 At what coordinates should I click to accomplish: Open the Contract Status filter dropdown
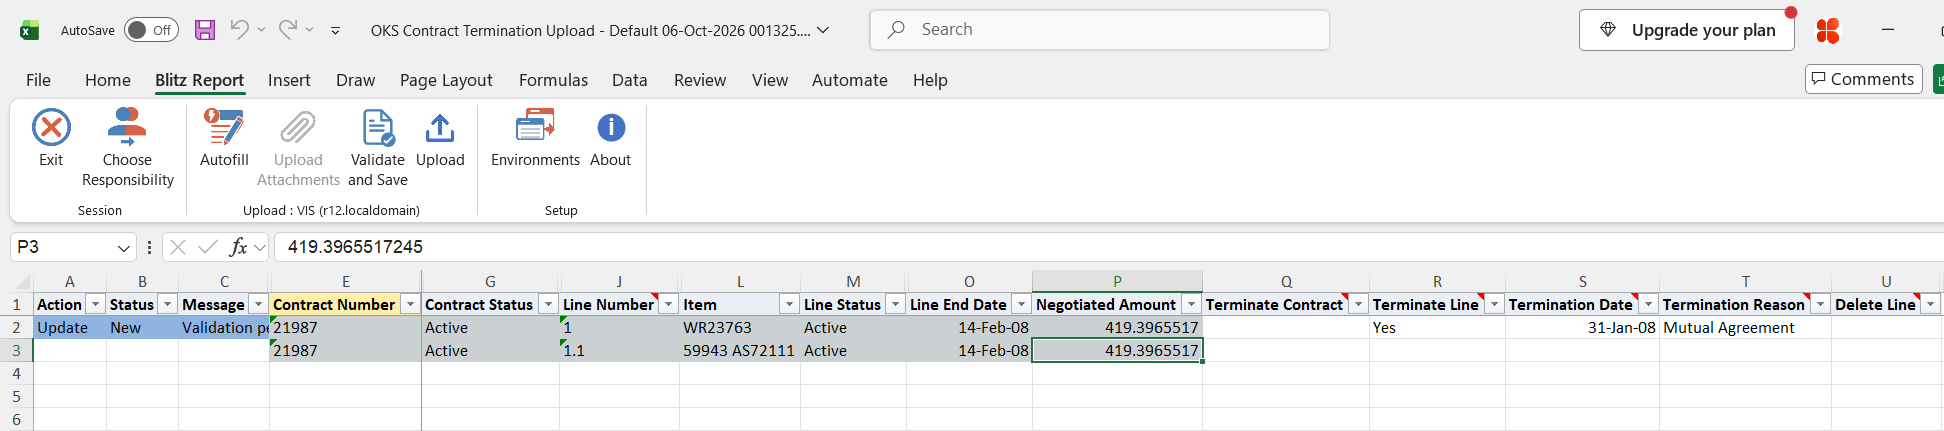(548, 304)
